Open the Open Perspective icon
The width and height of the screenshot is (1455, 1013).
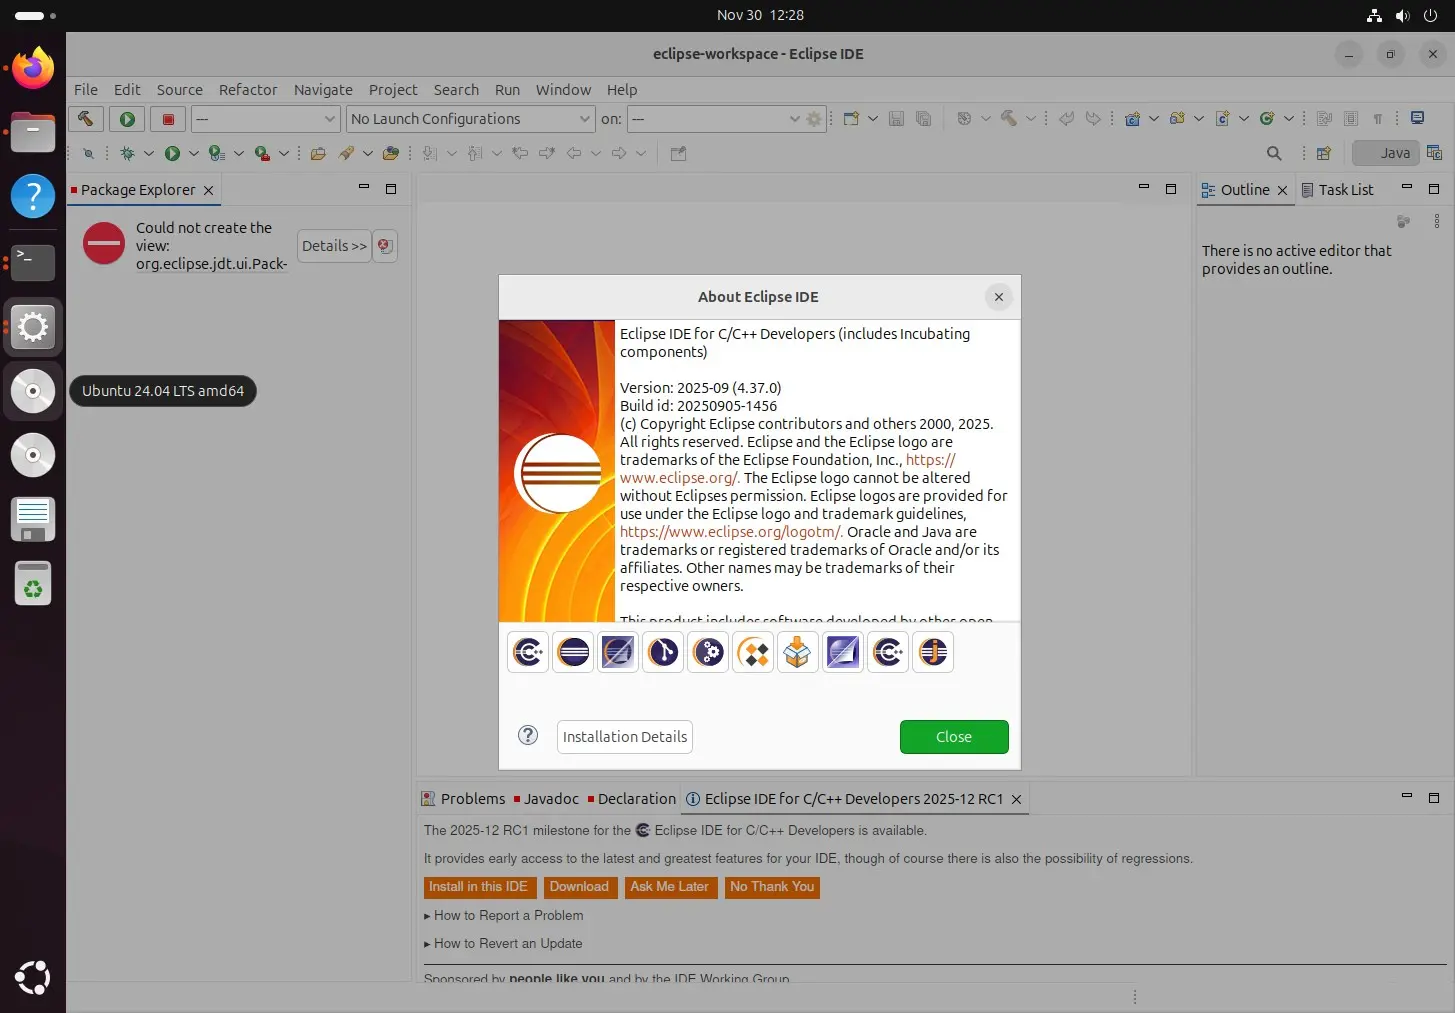pos(1324,153)
